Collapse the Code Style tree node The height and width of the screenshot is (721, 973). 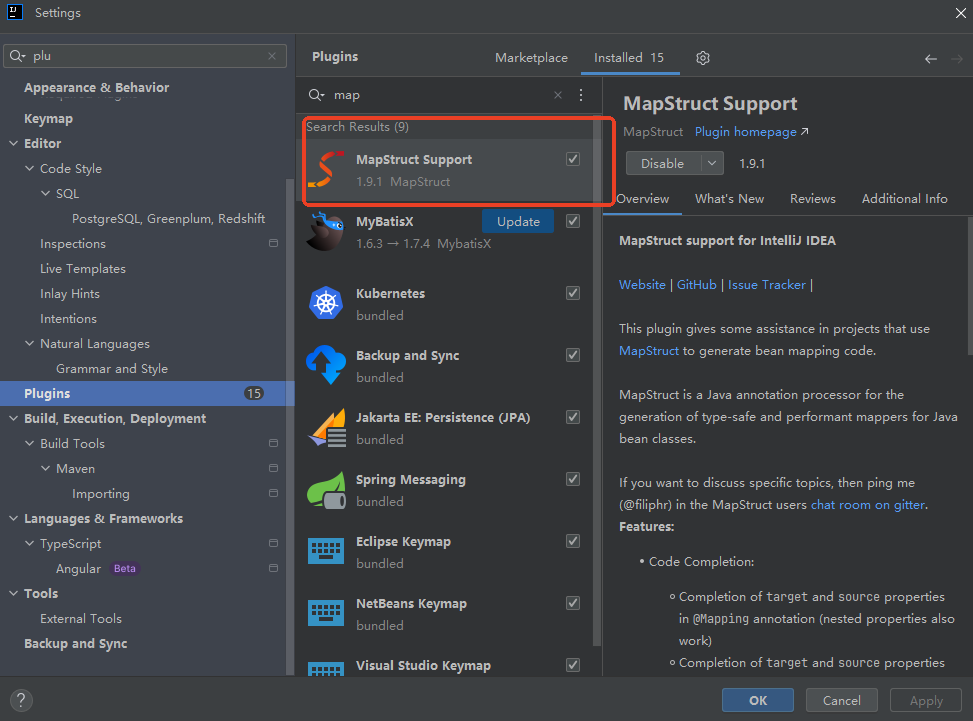click(x=30, y=169)
